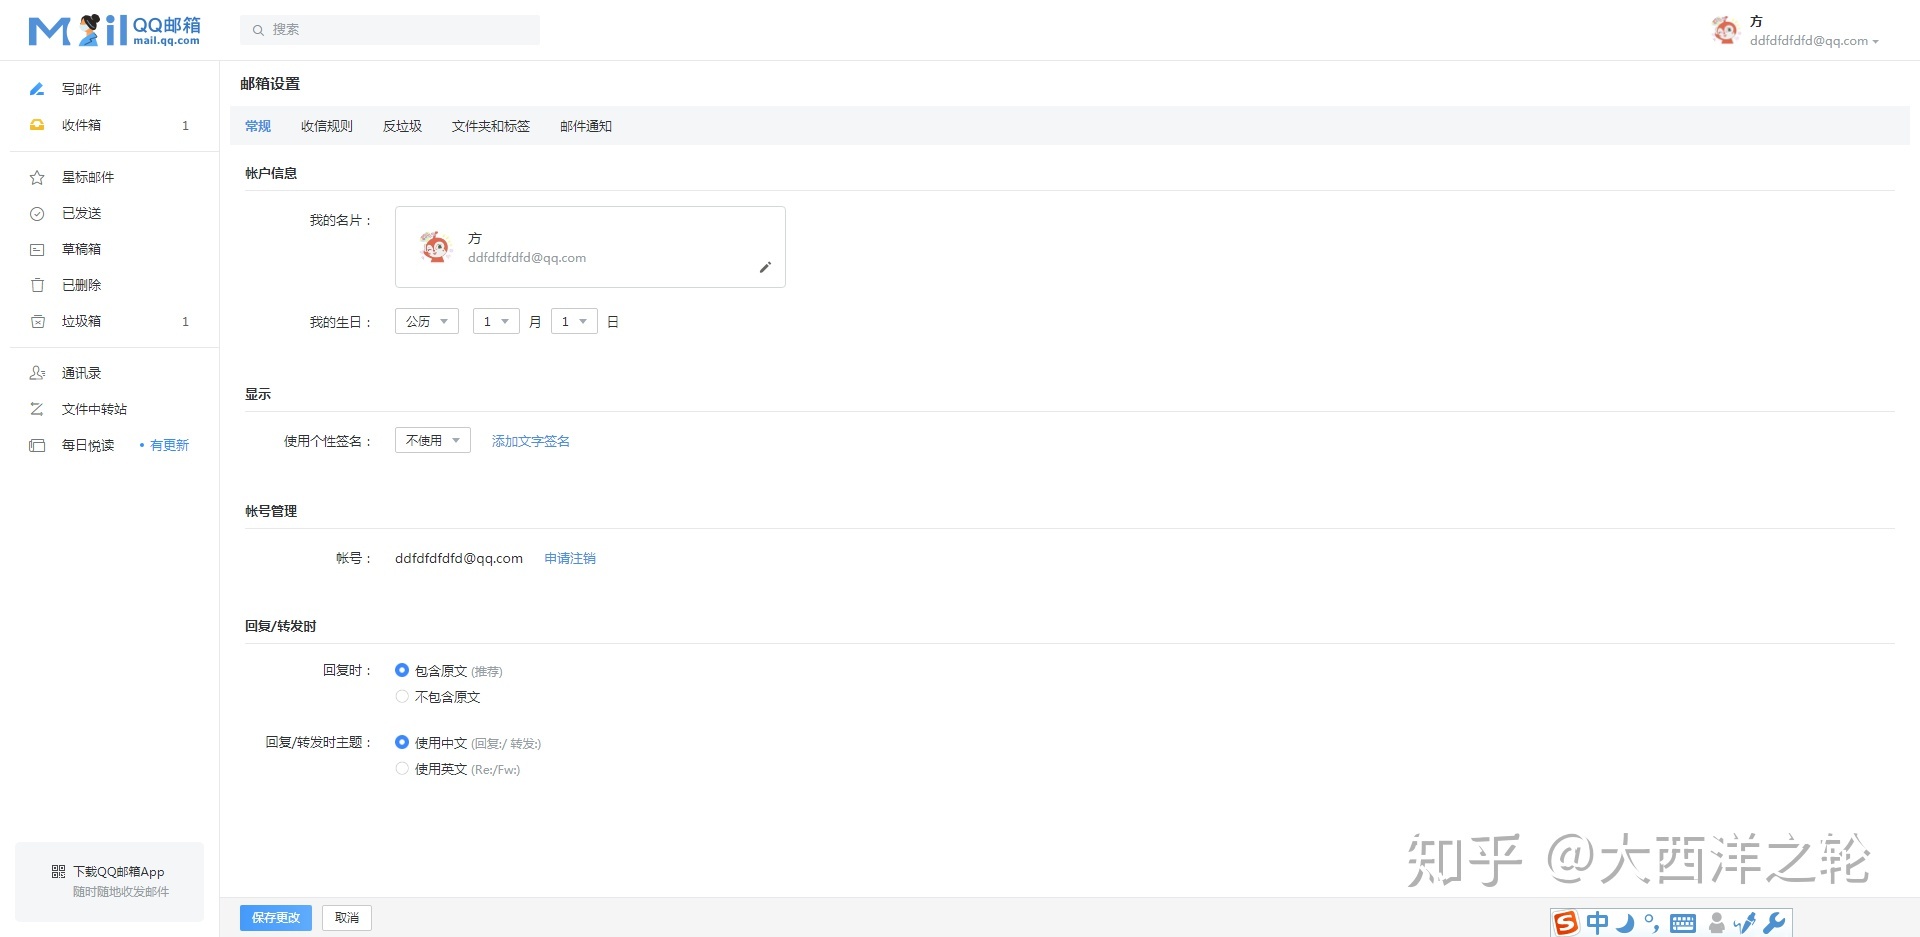Click the email address in the top-right header
Image resolution: width=1920 pixels, height=937 pixels.
click(x=1809, y=41)
